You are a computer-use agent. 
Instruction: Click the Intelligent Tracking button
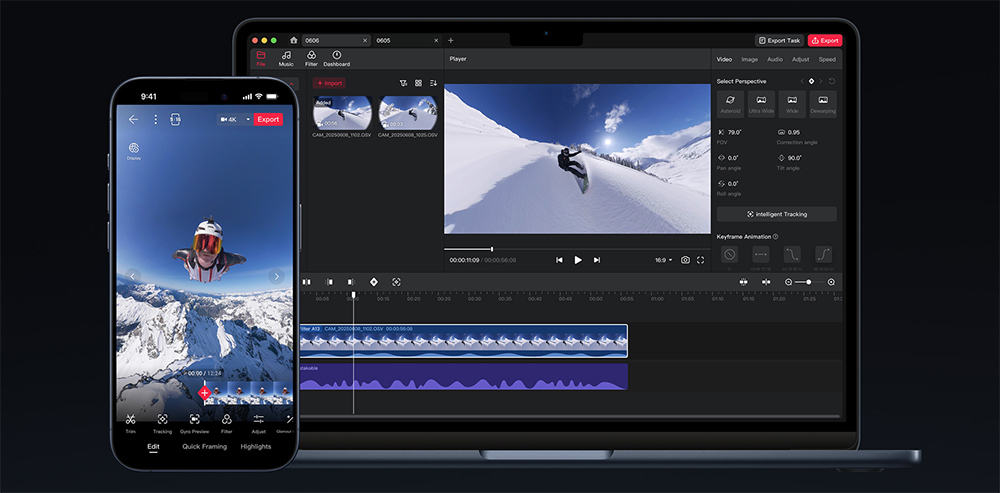776,214
